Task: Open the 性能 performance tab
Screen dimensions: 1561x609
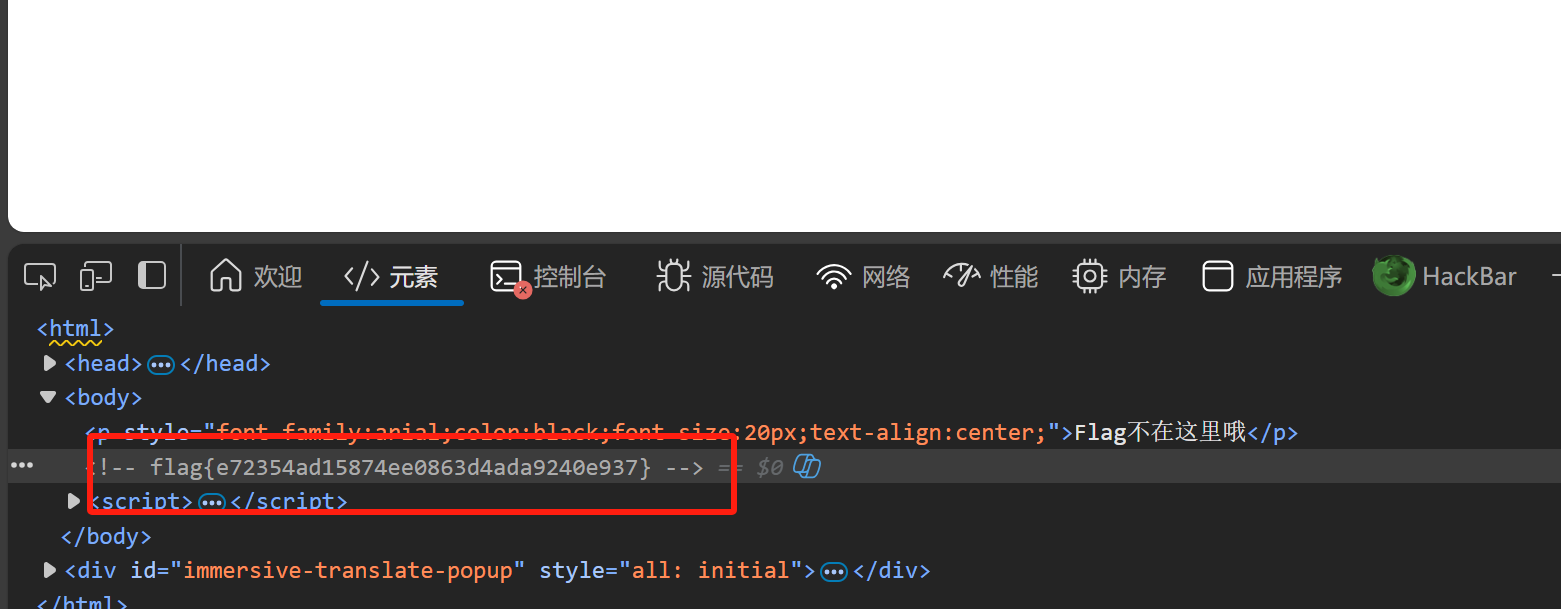Action: 991,276
